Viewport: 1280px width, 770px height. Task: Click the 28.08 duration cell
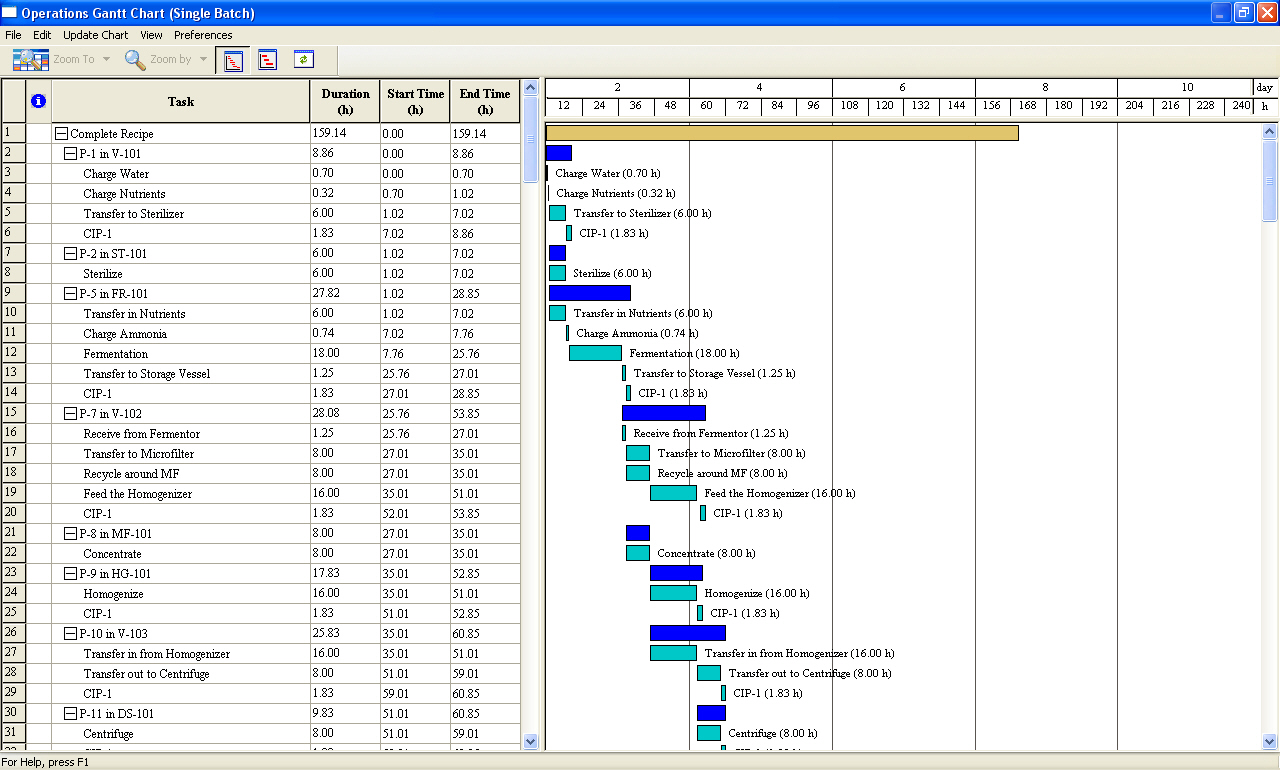point(345,413)
